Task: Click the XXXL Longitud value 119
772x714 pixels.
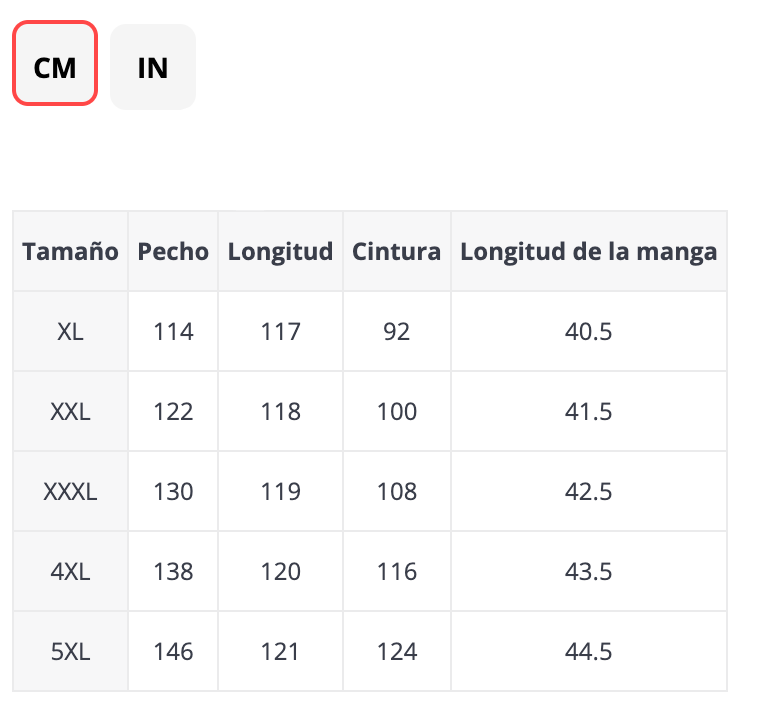Action: [280, 491]
